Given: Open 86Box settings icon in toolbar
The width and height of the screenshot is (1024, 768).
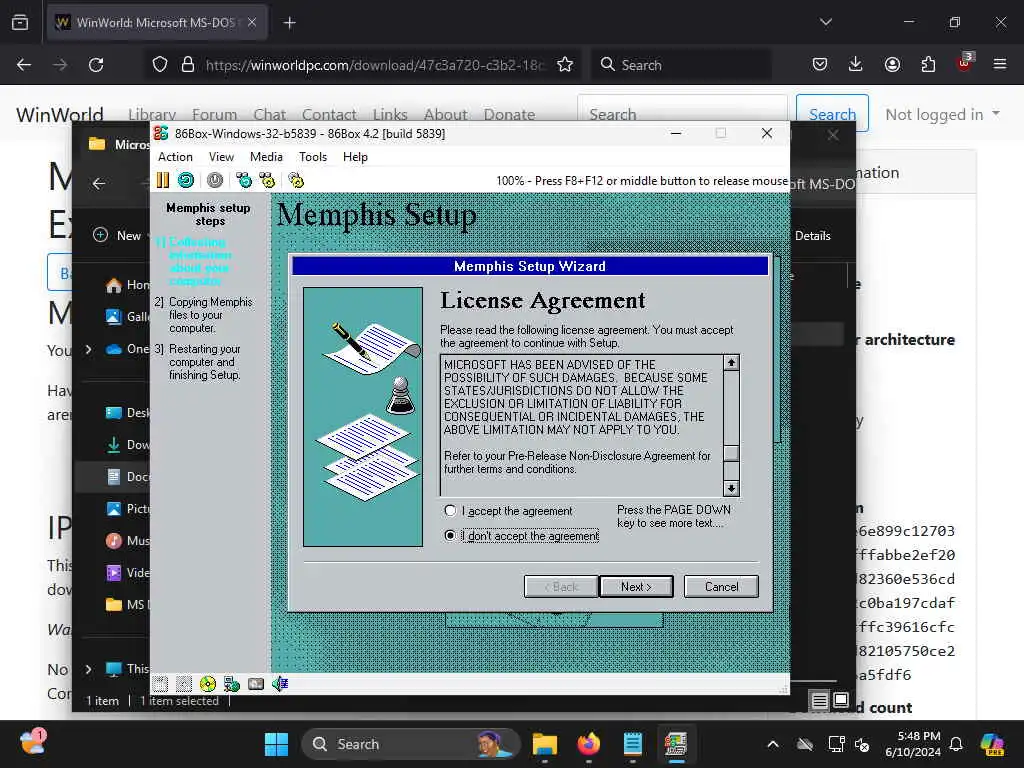Looking at the screenshot, I should pyautogui.click(x=296, y=180).
